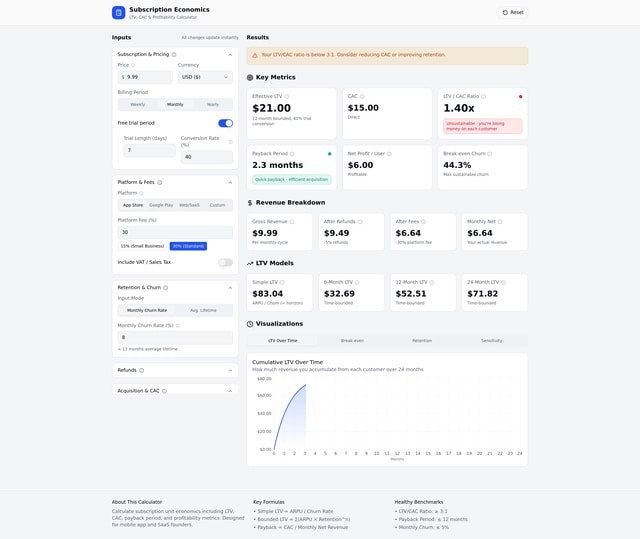The height and width of the screenshot is (539, 640).
Task: Choose Web/SaaS platform option
Action: pos(189,205)
